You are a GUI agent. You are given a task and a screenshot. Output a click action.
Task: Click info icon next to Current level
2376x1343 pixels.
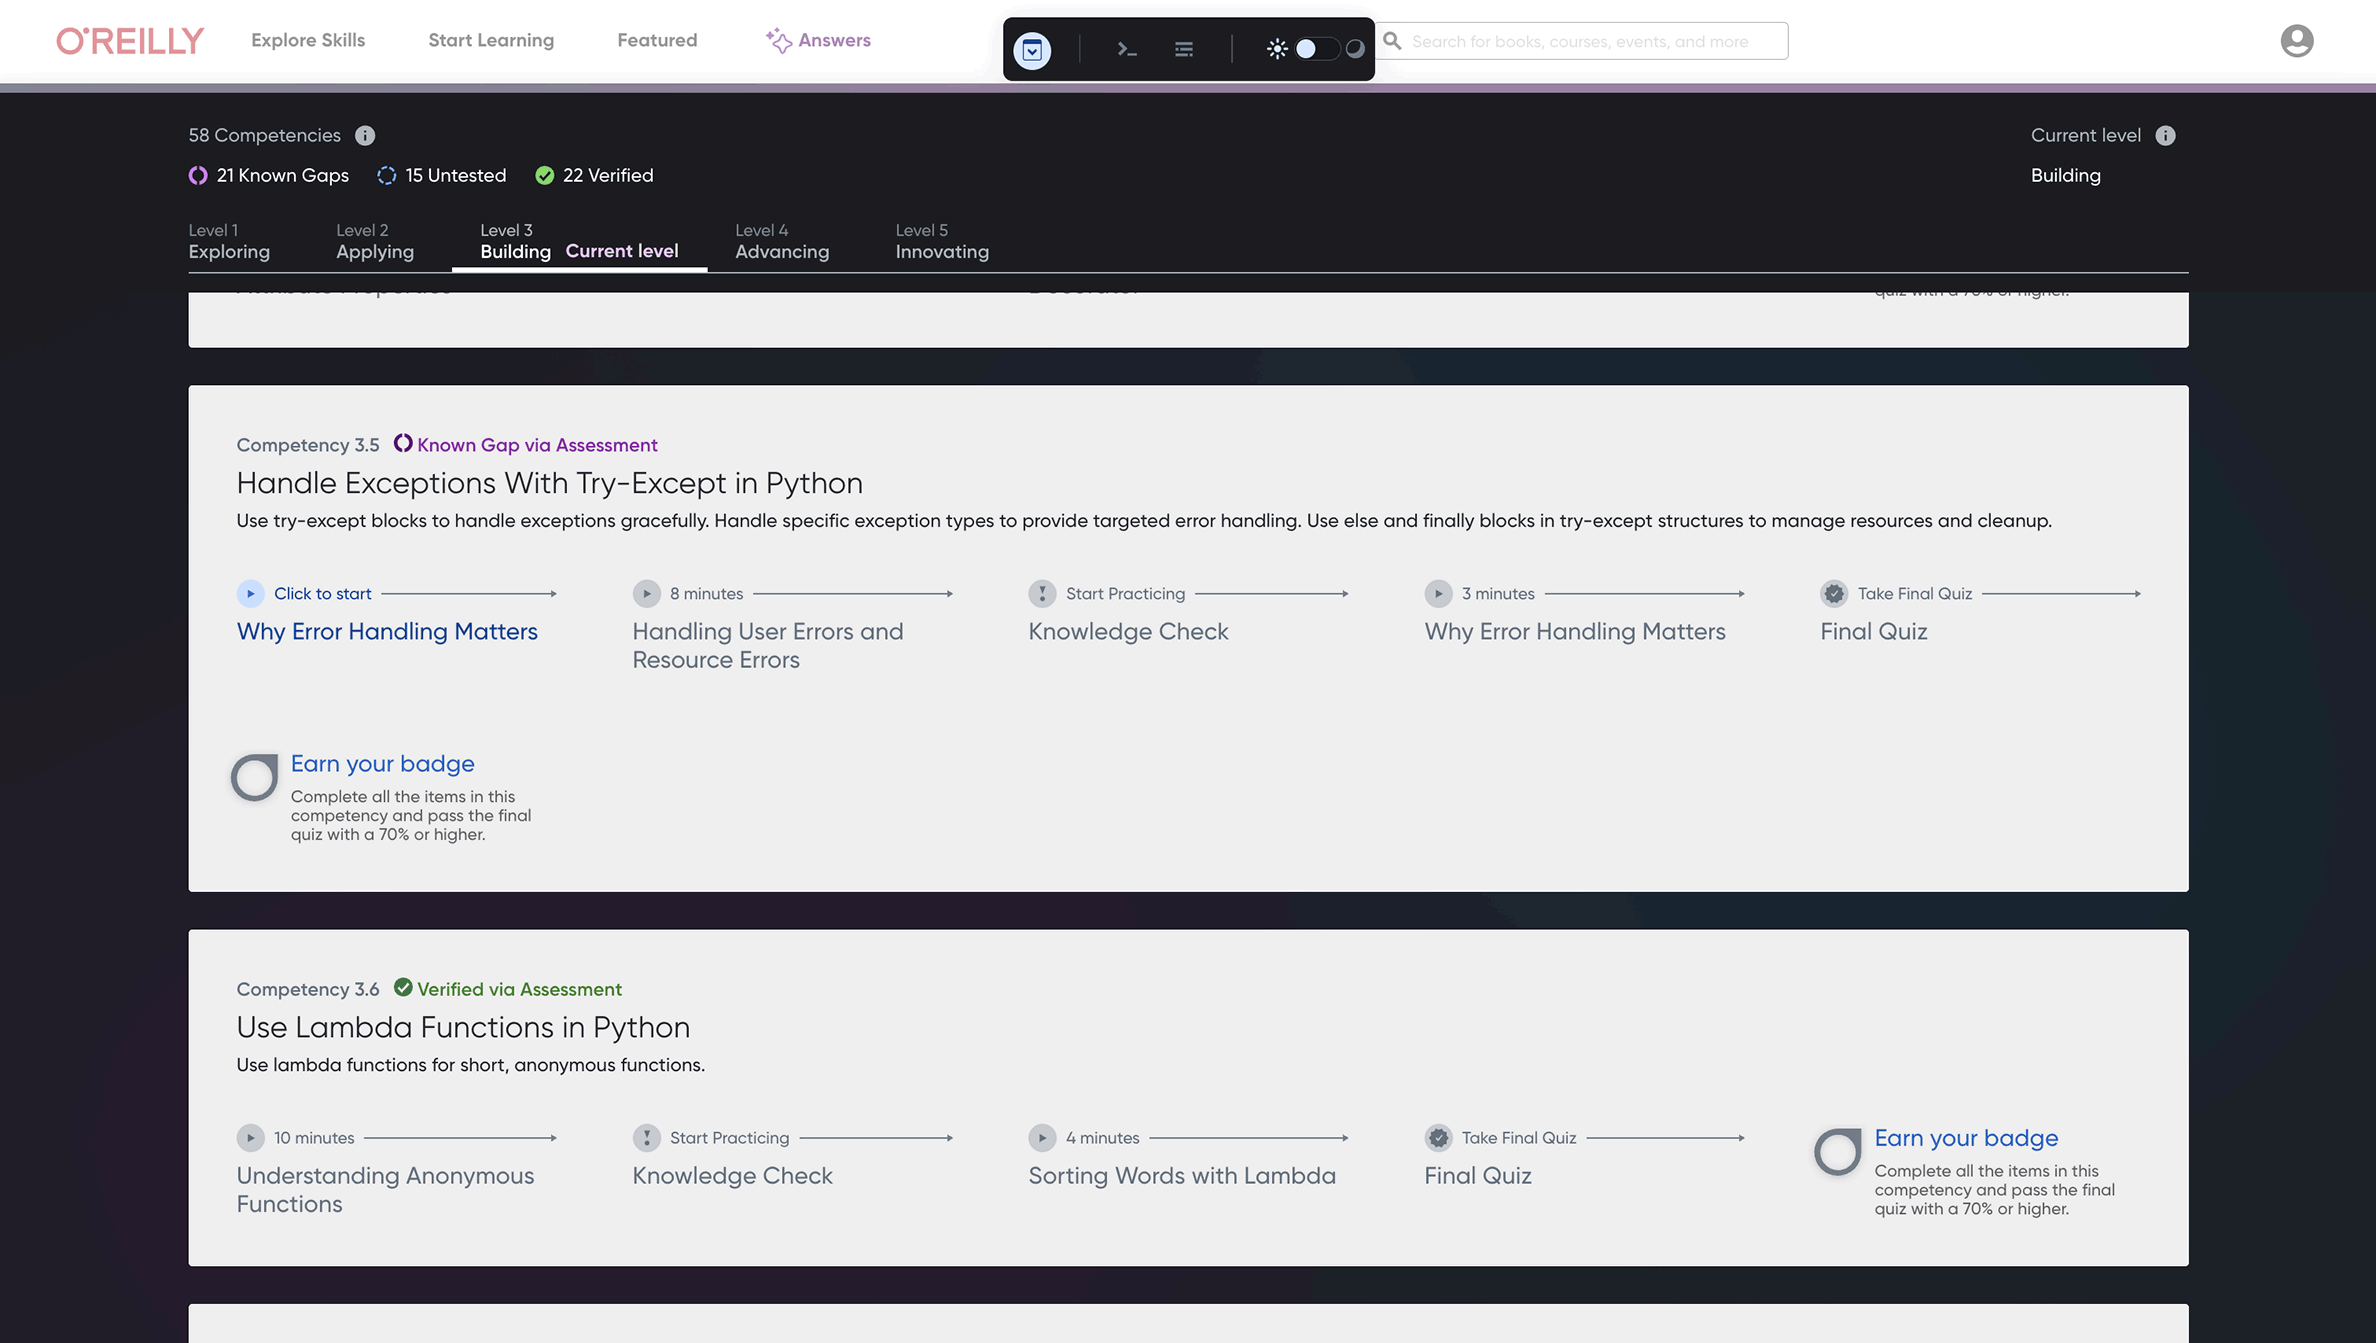[2165, 135]
